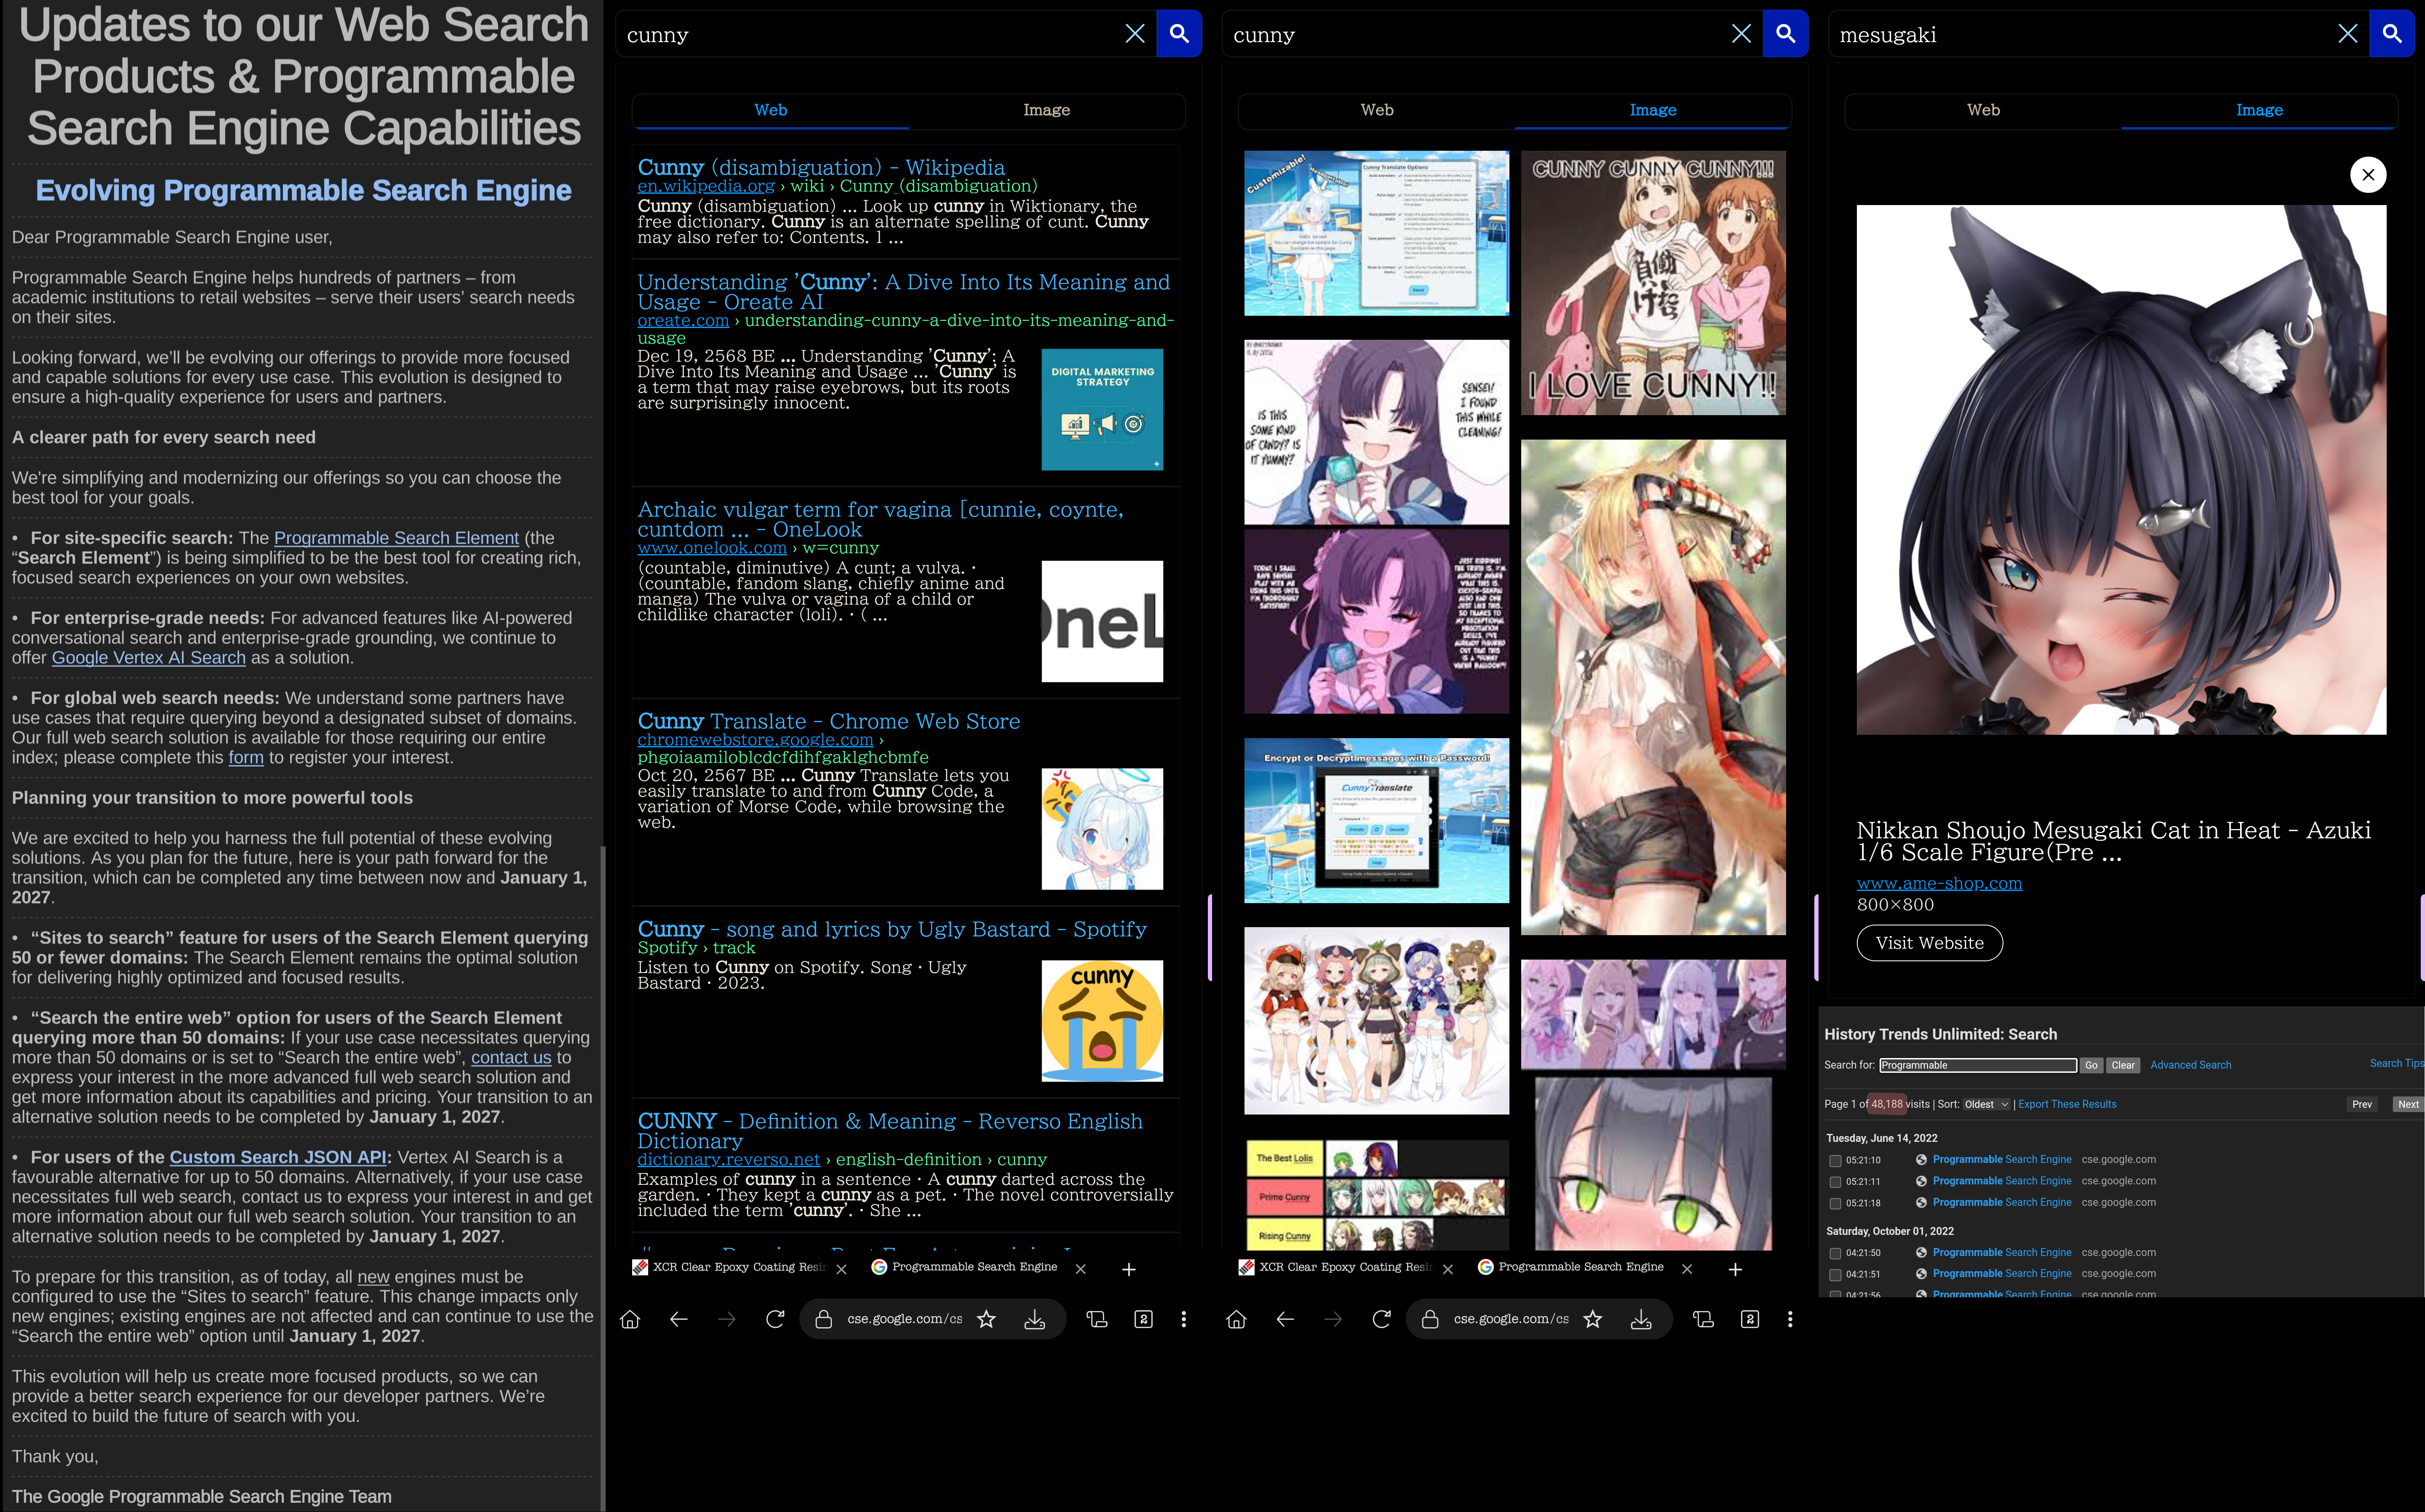The width and height of the screenshot is (2425, 1512).
Task: Switch to Image tab beside active Web tab
Action: pyautogui.click(x=1046, y=110)
